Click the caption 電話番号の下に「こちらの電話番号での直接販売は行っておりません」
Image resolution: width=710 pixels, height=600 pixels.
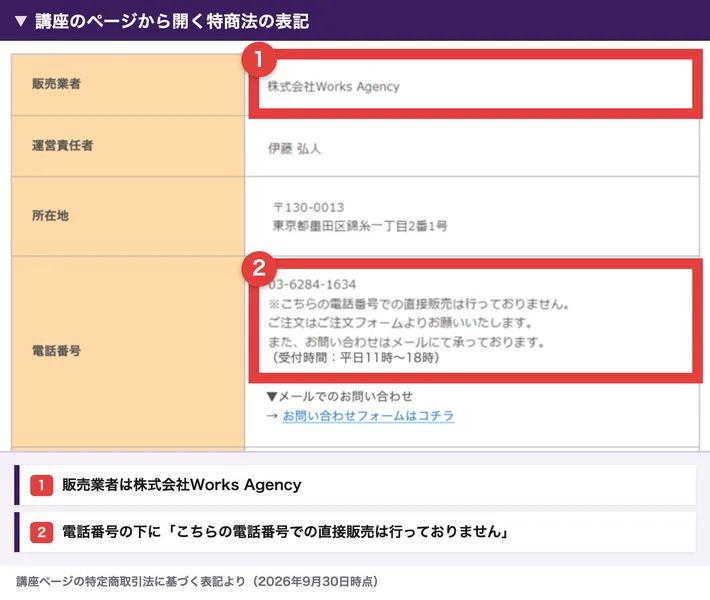click(285, 532)
